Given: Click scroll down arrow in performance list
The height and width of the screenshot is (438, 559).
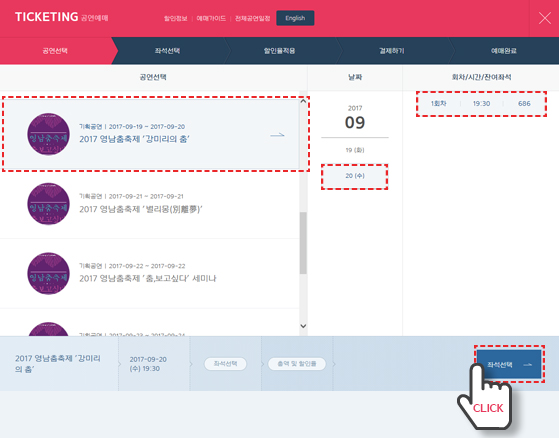Looking at the screenshot, I should click(x=303, y=326).
